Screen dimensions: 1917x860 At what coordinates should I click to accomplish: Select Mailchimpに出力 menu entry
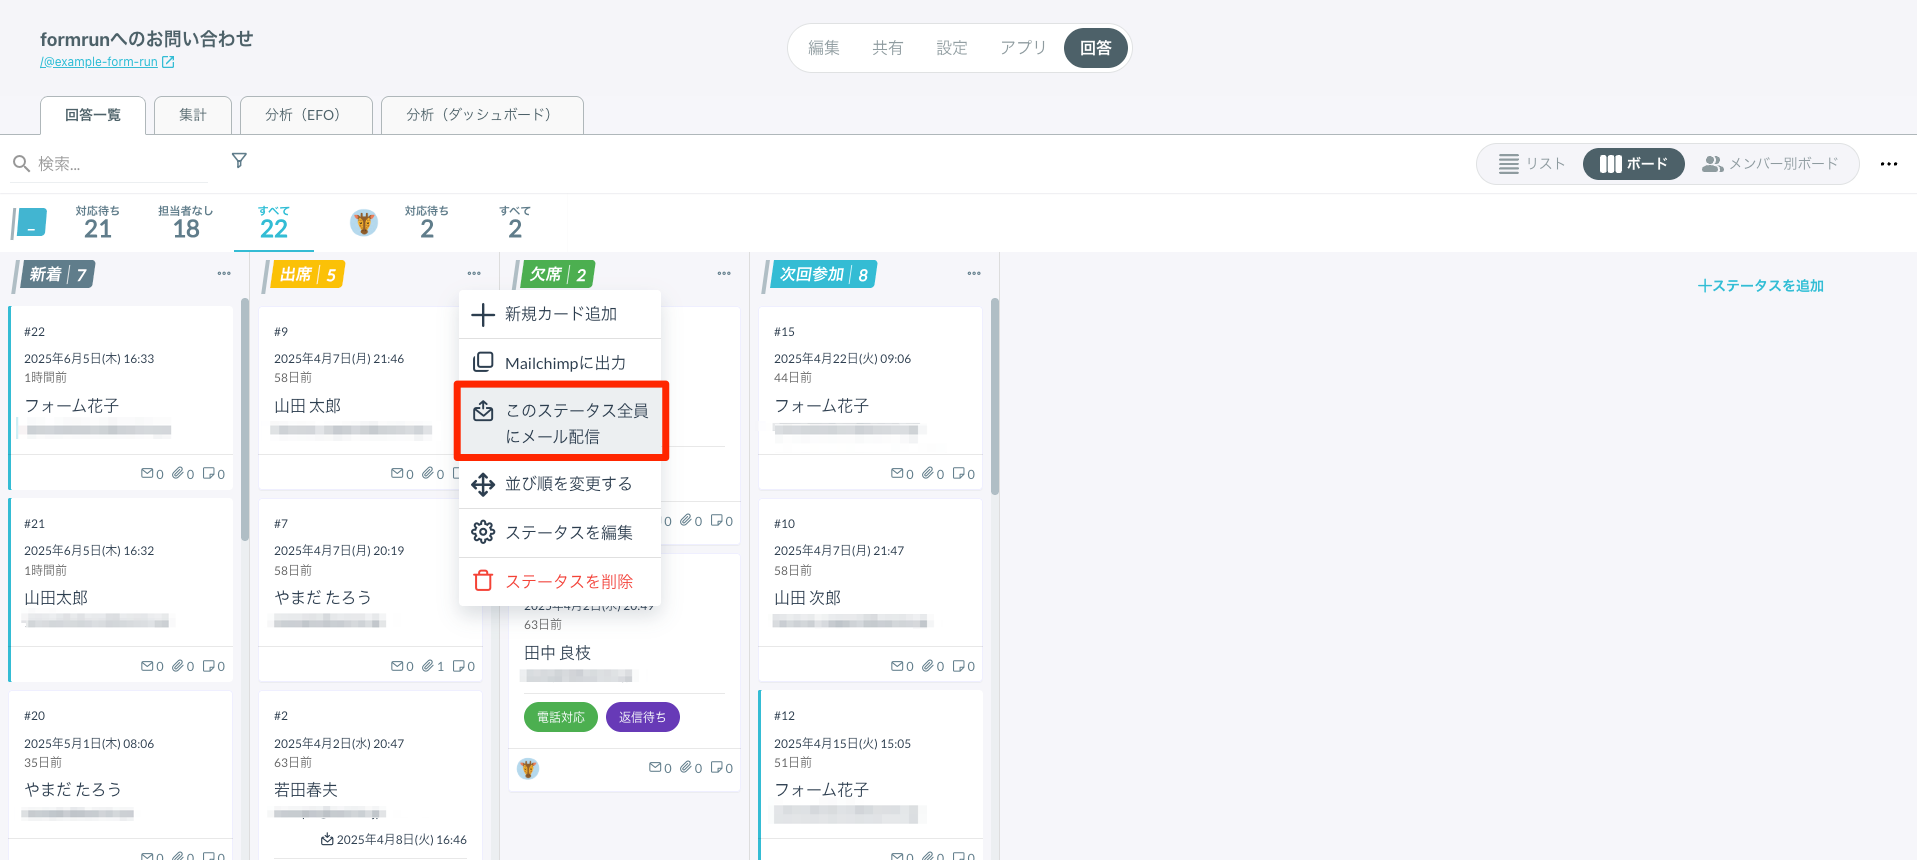click(560, 363)
